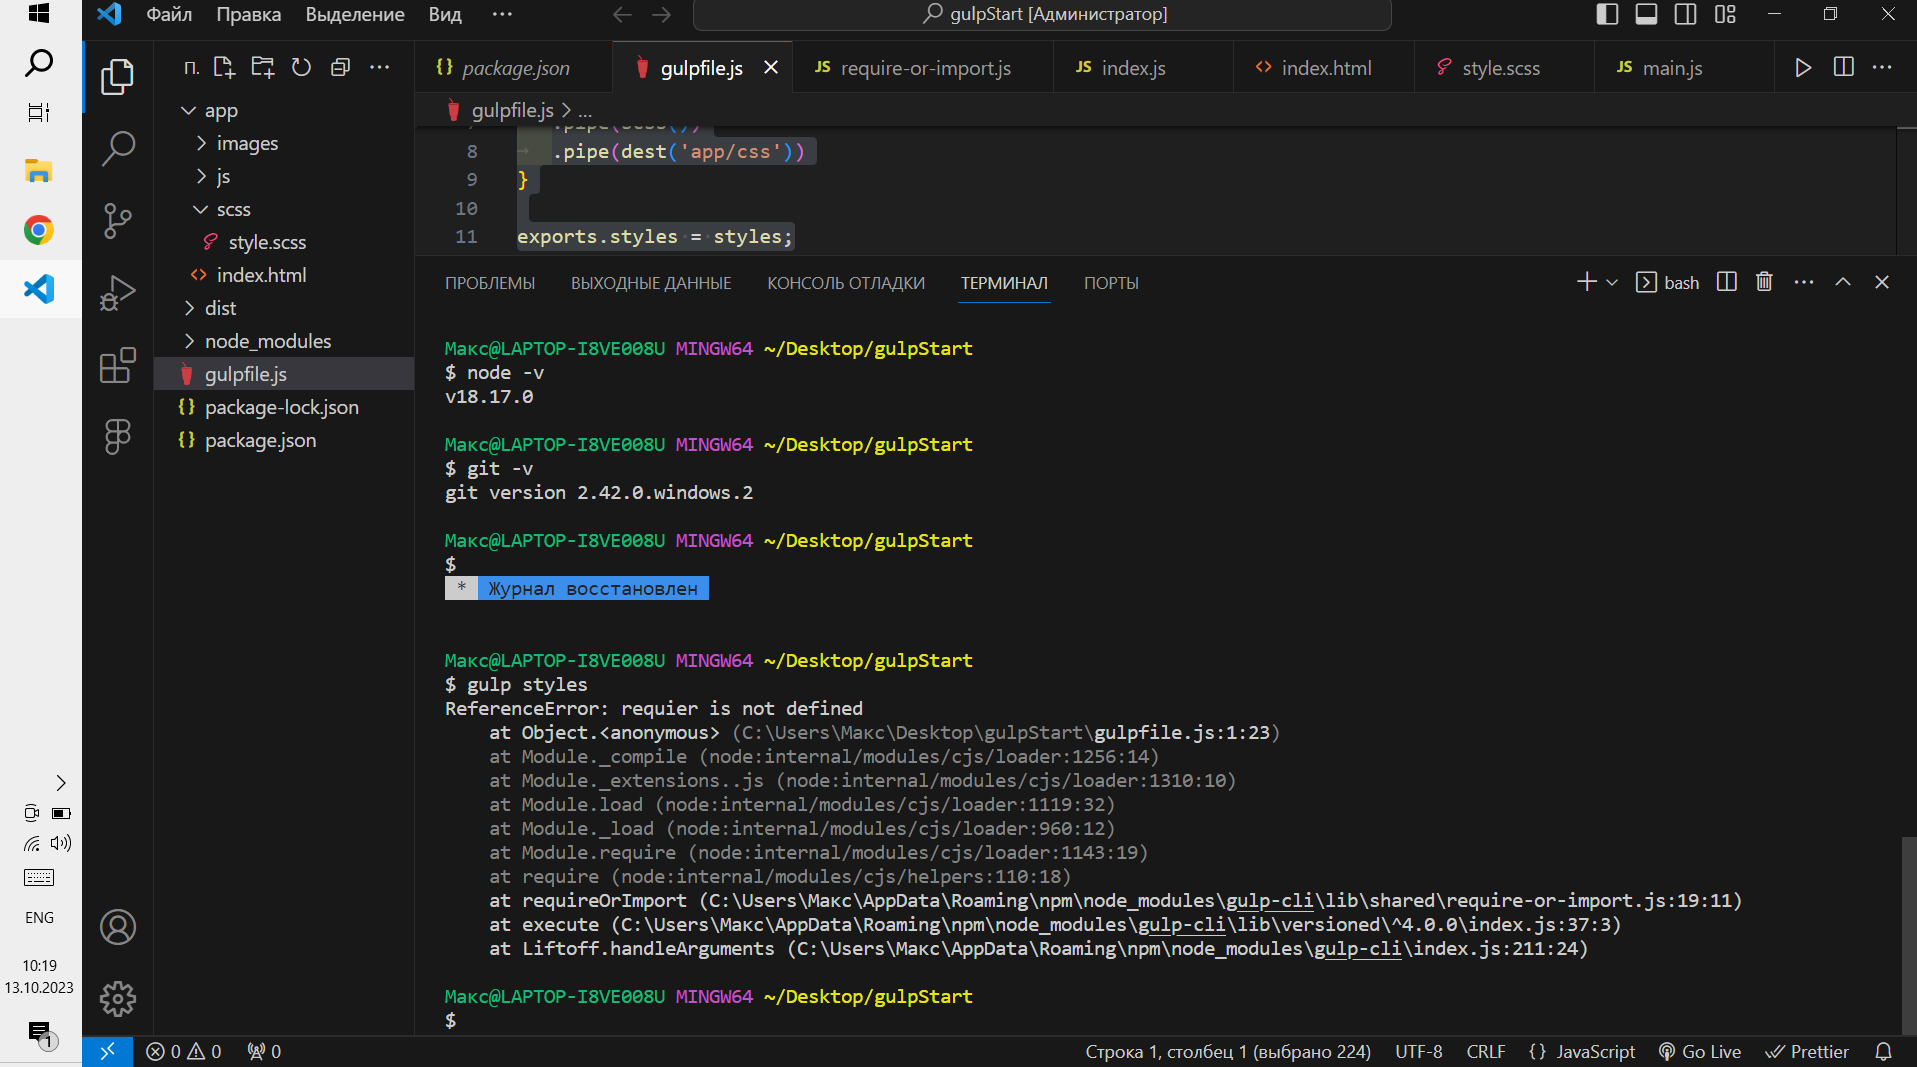Open editor more actions menu
Viewport: 1917px width, 1067px height.
point(1882,67)
